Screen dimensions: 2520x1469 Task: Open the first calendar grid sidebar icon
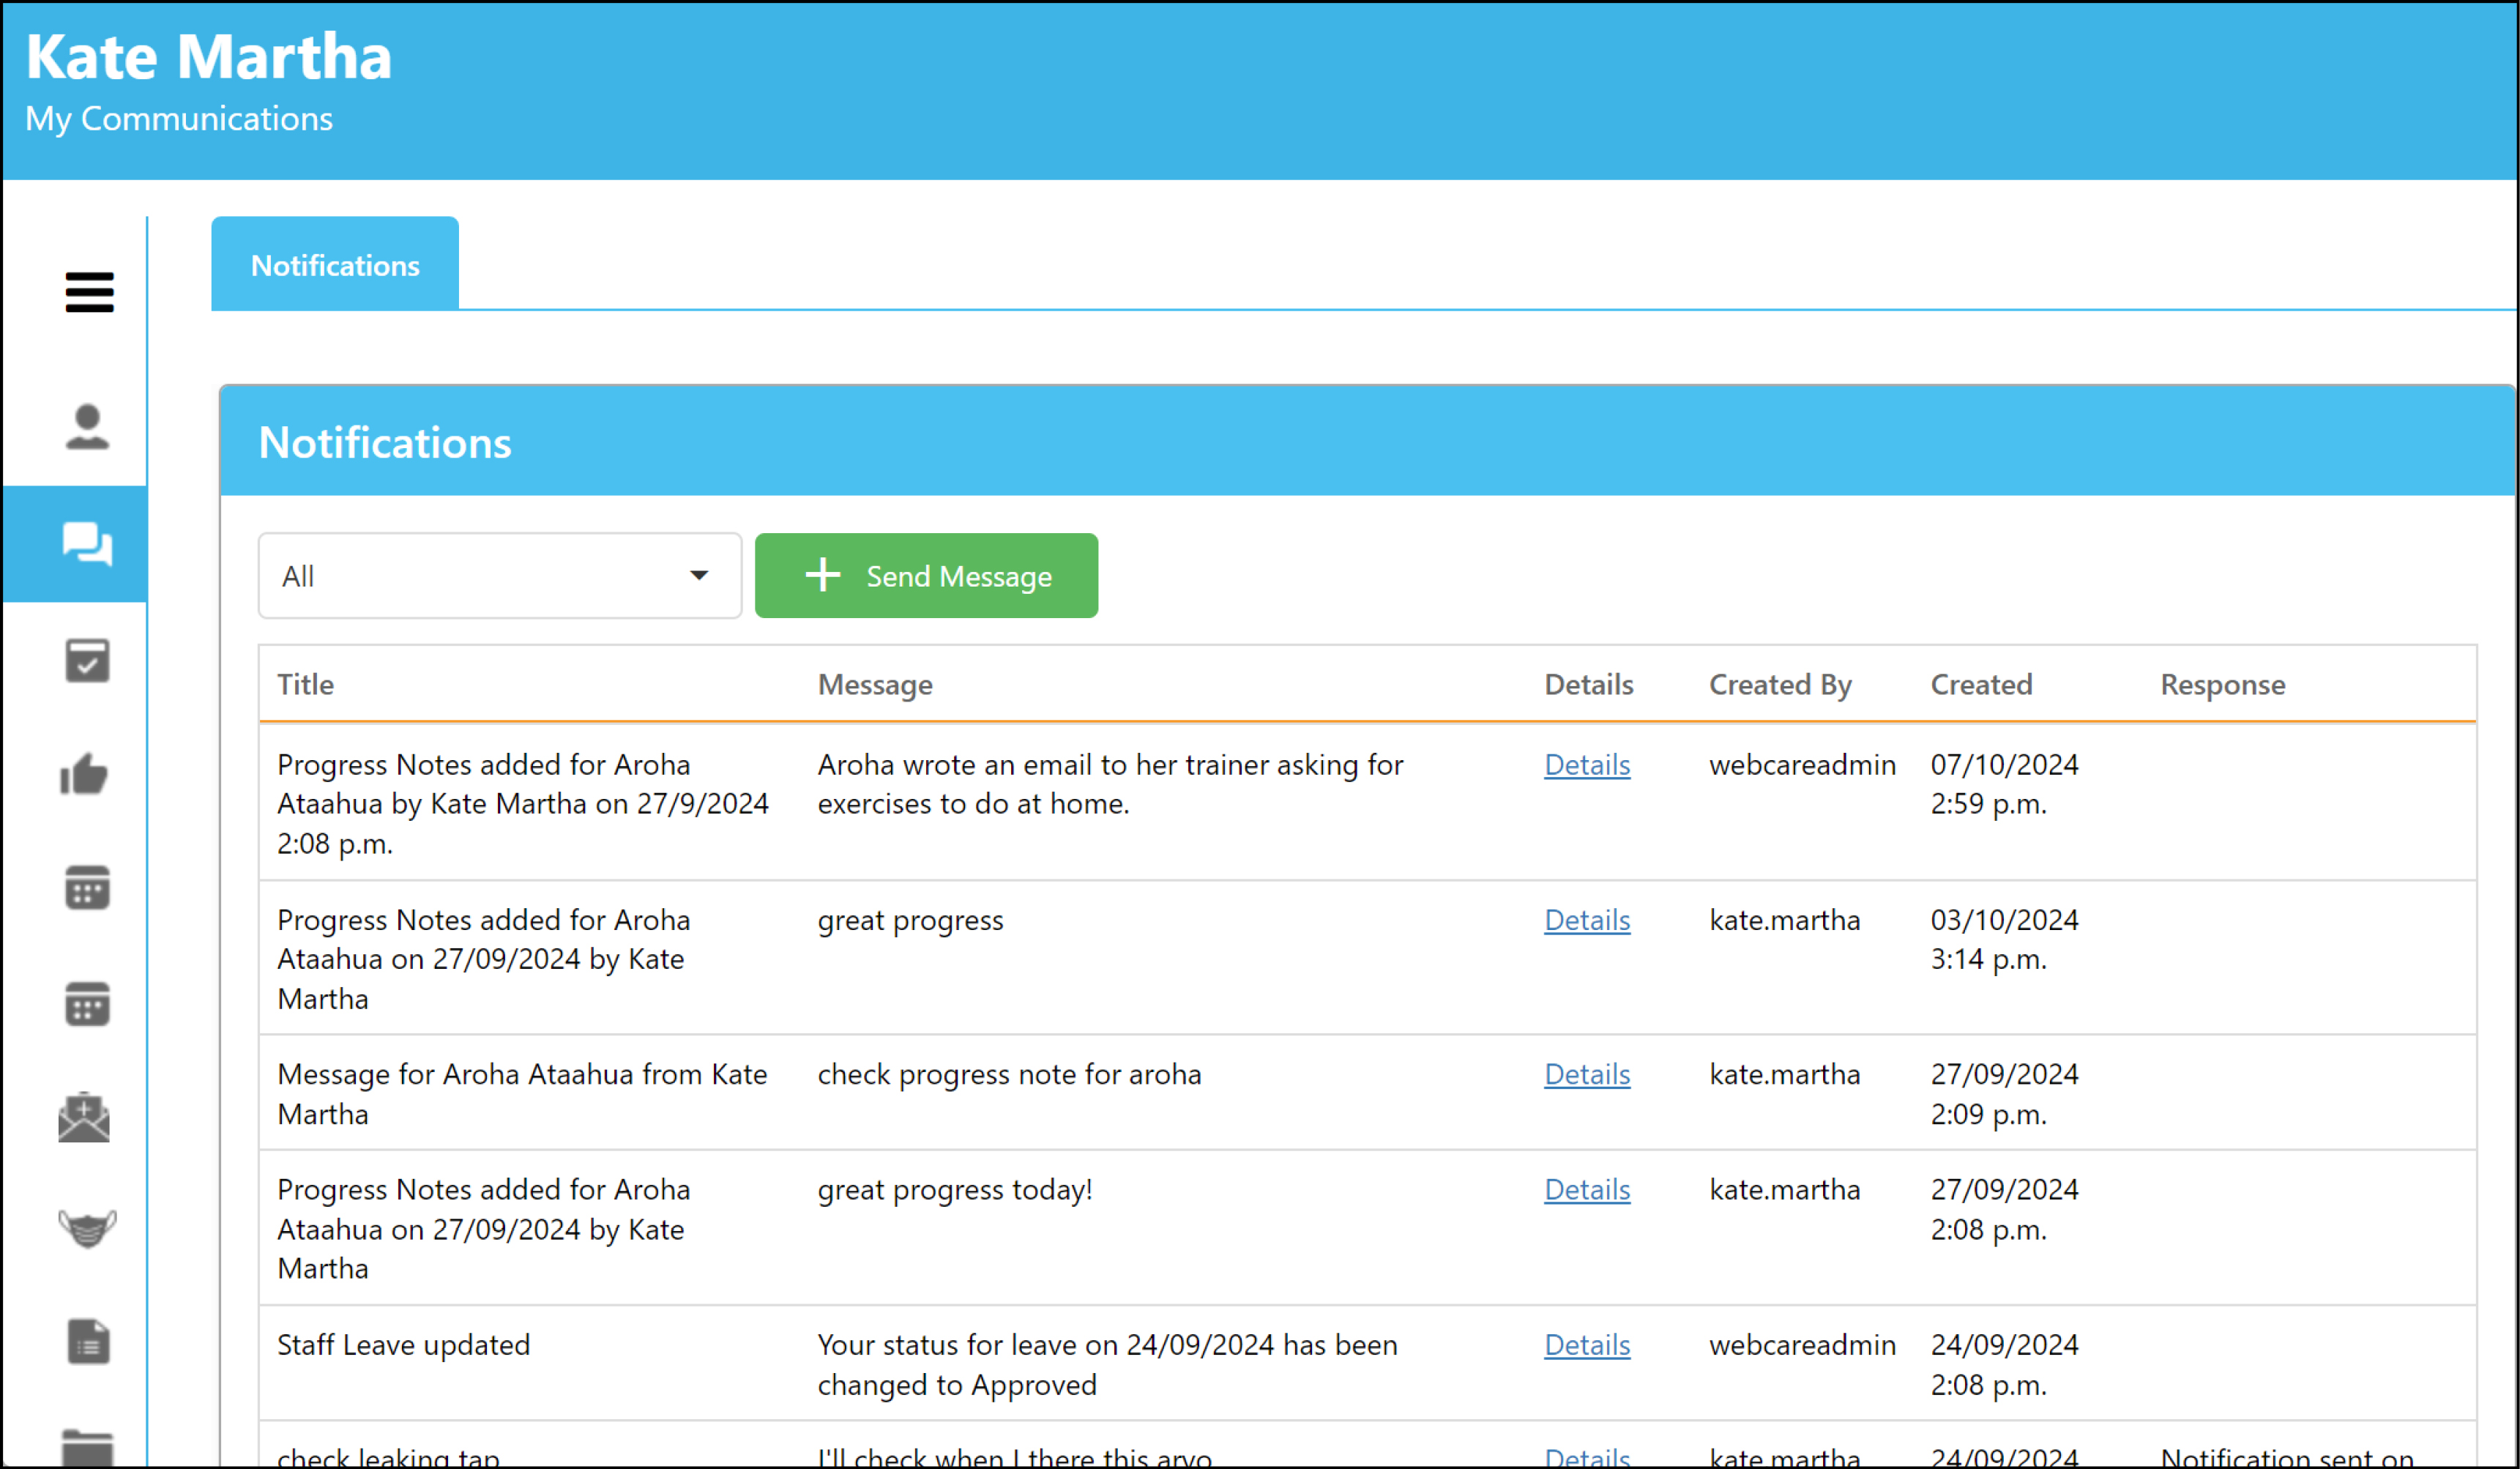click(87, 888)
